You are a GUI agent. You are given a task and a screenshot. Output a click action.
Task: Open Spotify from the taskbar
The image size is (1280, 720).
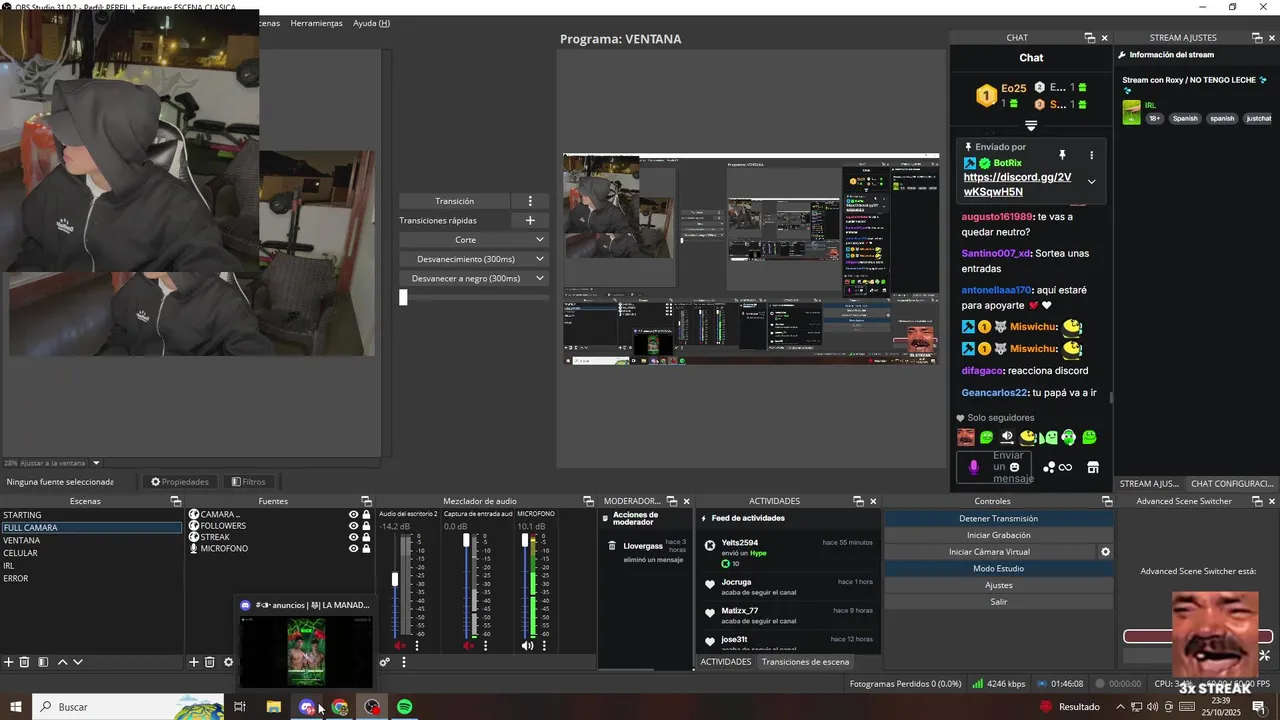[x=404, y=707]
